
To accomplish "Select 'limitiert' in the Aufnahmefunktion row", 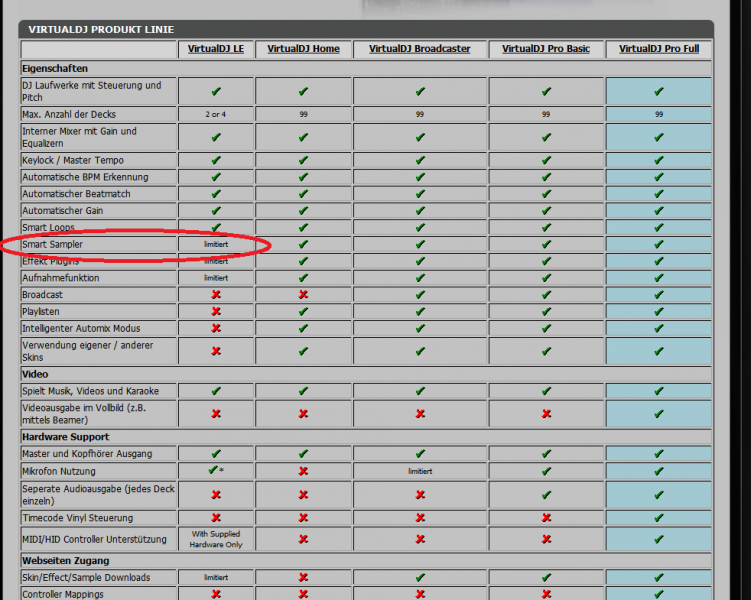I will click(216, 278).
